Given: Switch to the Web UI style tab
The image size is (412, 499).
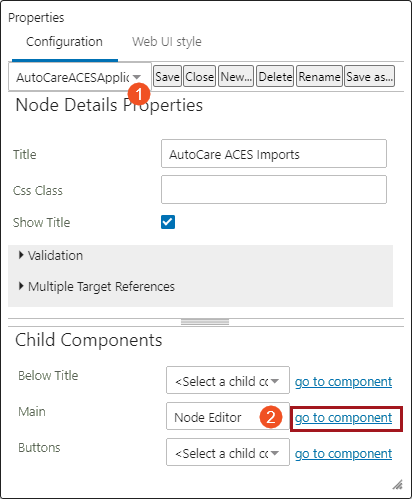Looking at the screenshot, I should pyautogui.click(x=167, y=42).
